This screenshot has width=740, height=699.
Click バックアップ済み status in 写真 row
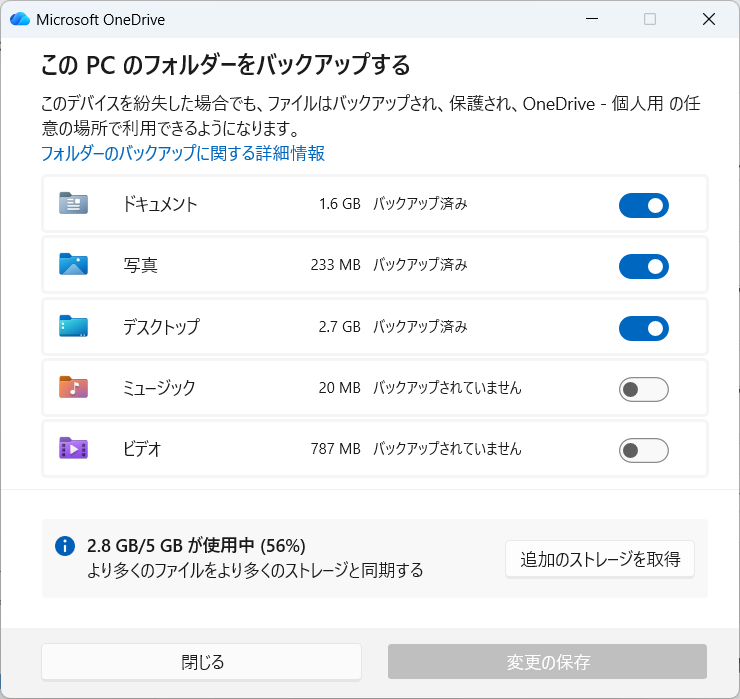(420, 265)
